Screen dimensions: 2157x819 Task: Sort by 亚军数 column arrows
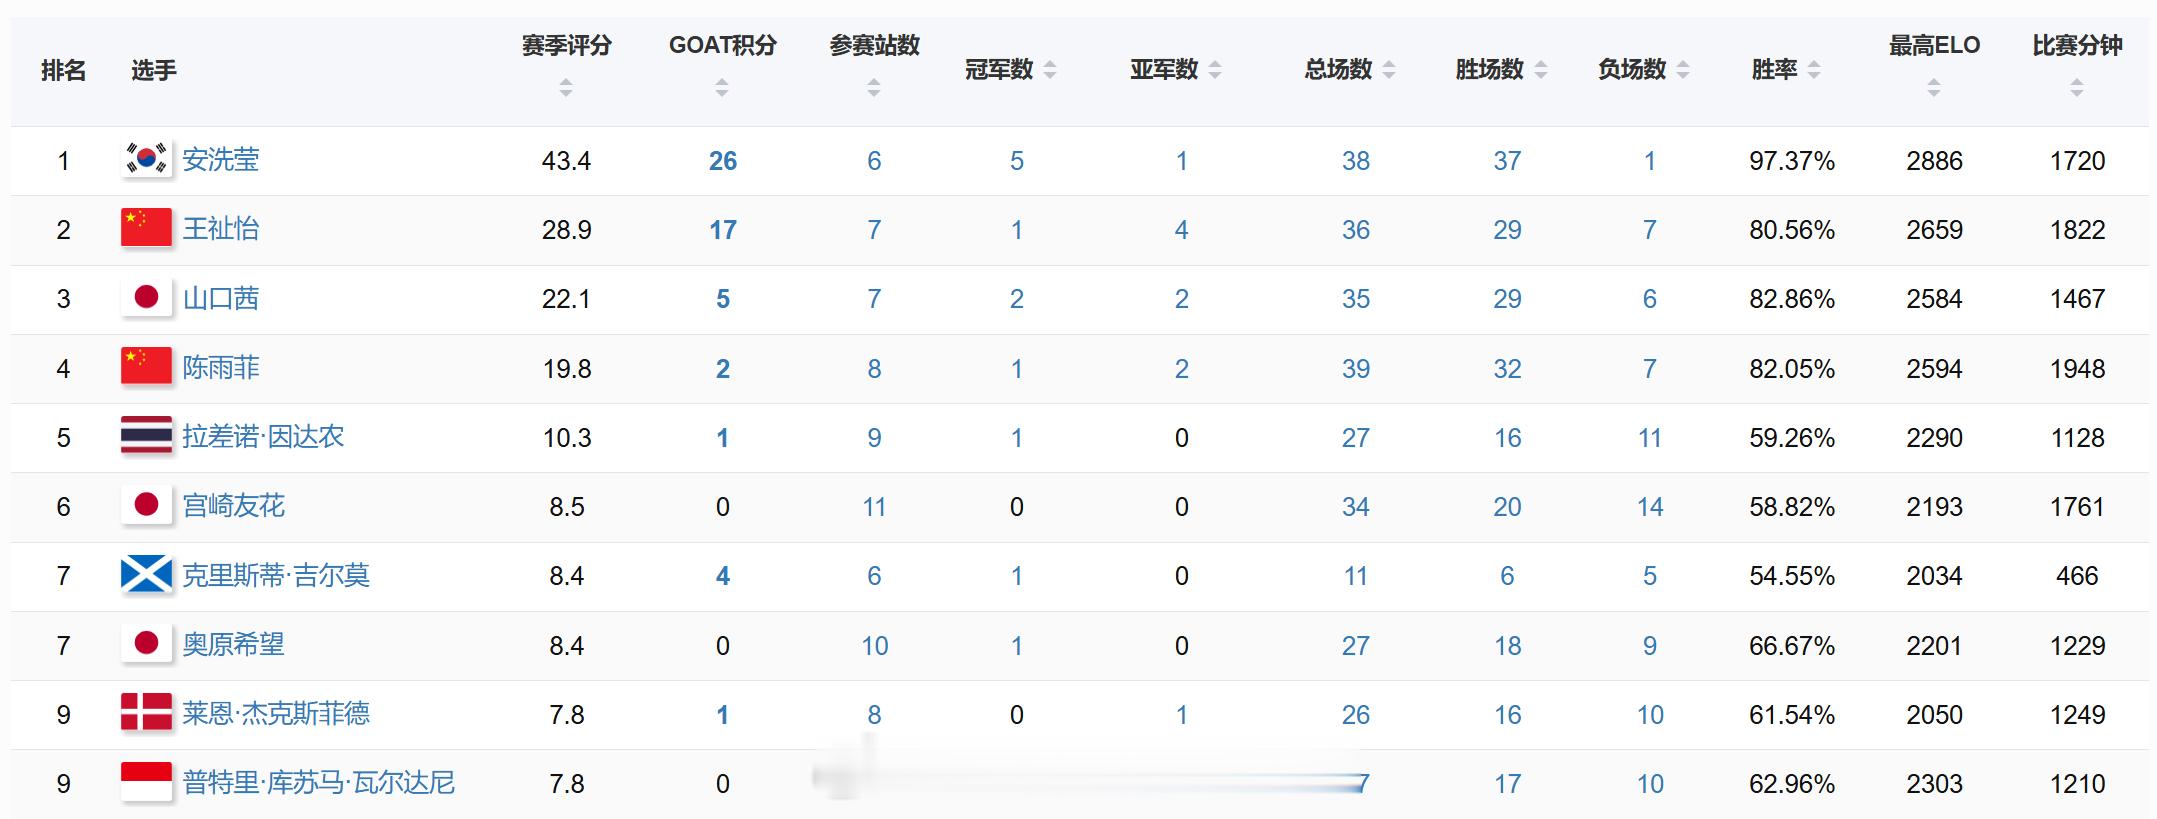tap(1215, 70)
